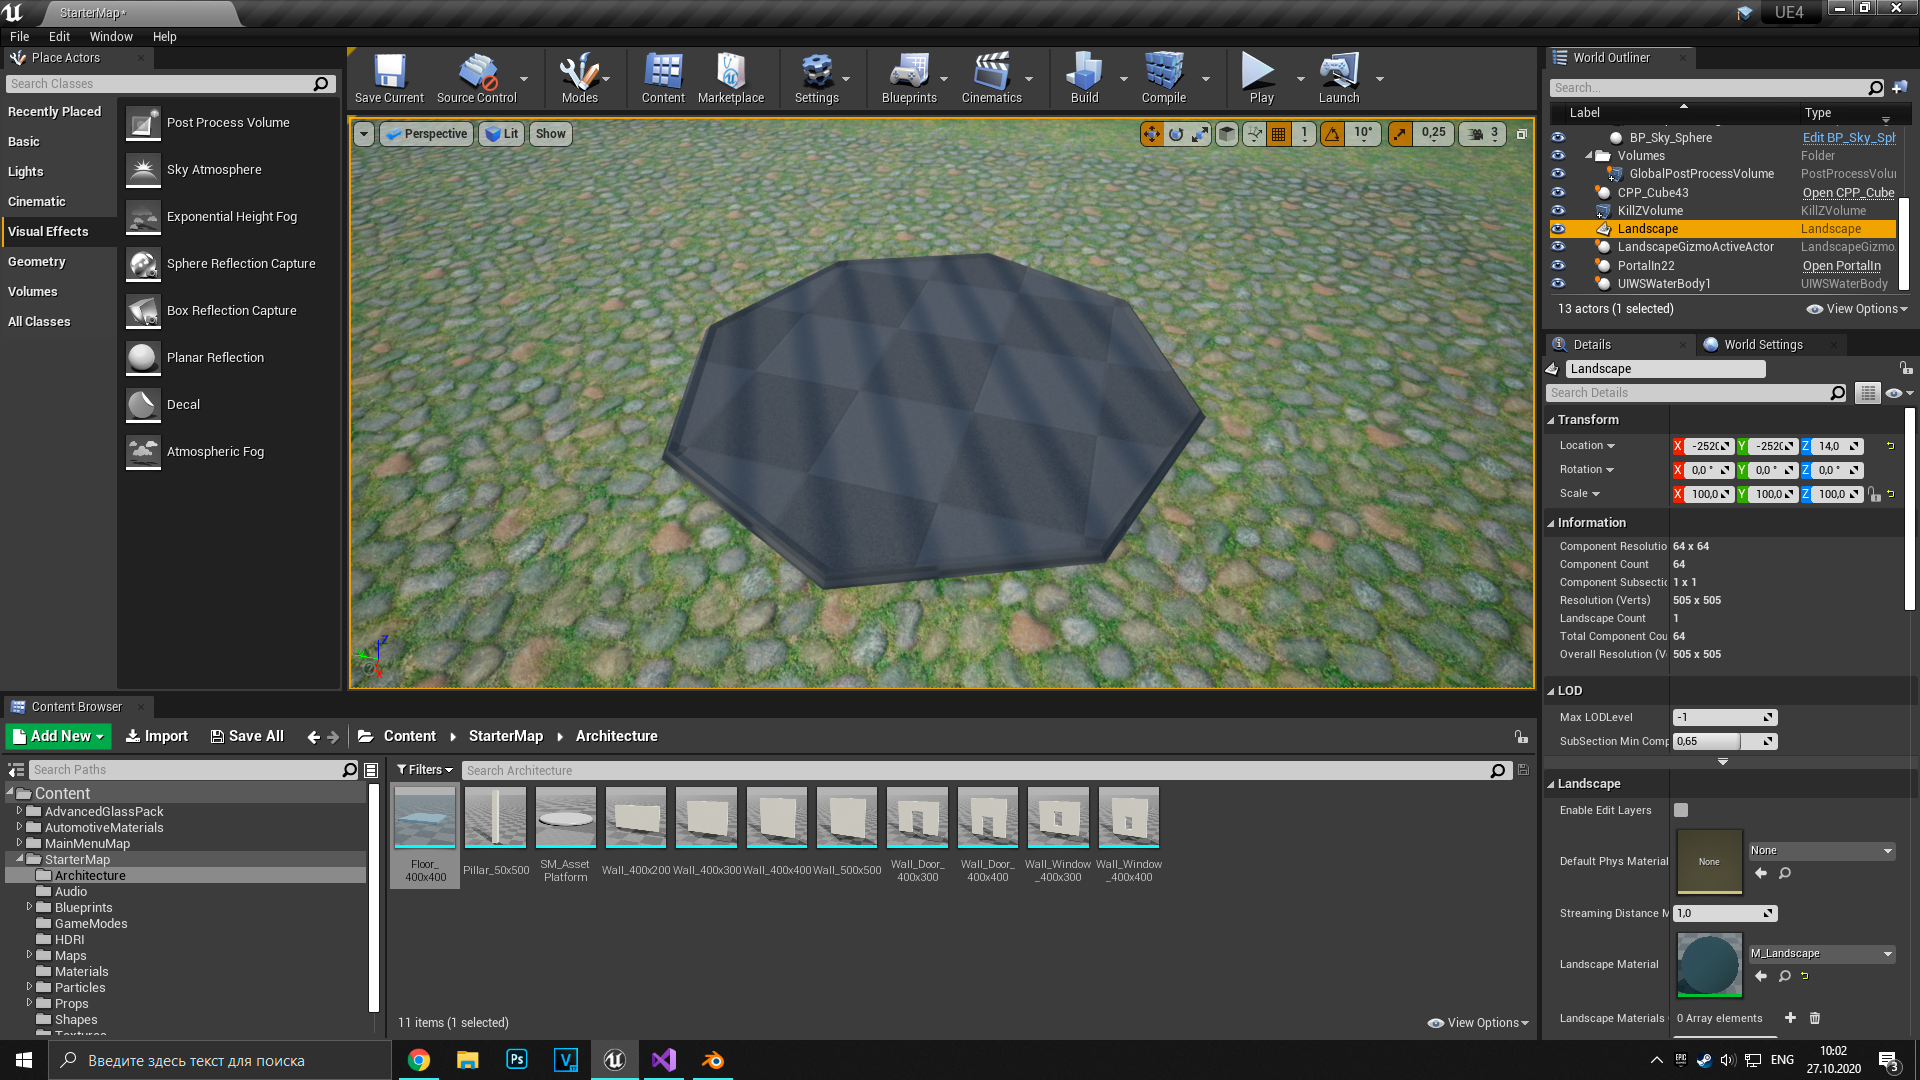Start Play in the viewport
The width and height of the screenshot is (1920, 1080).
[x=1260, y=78]
